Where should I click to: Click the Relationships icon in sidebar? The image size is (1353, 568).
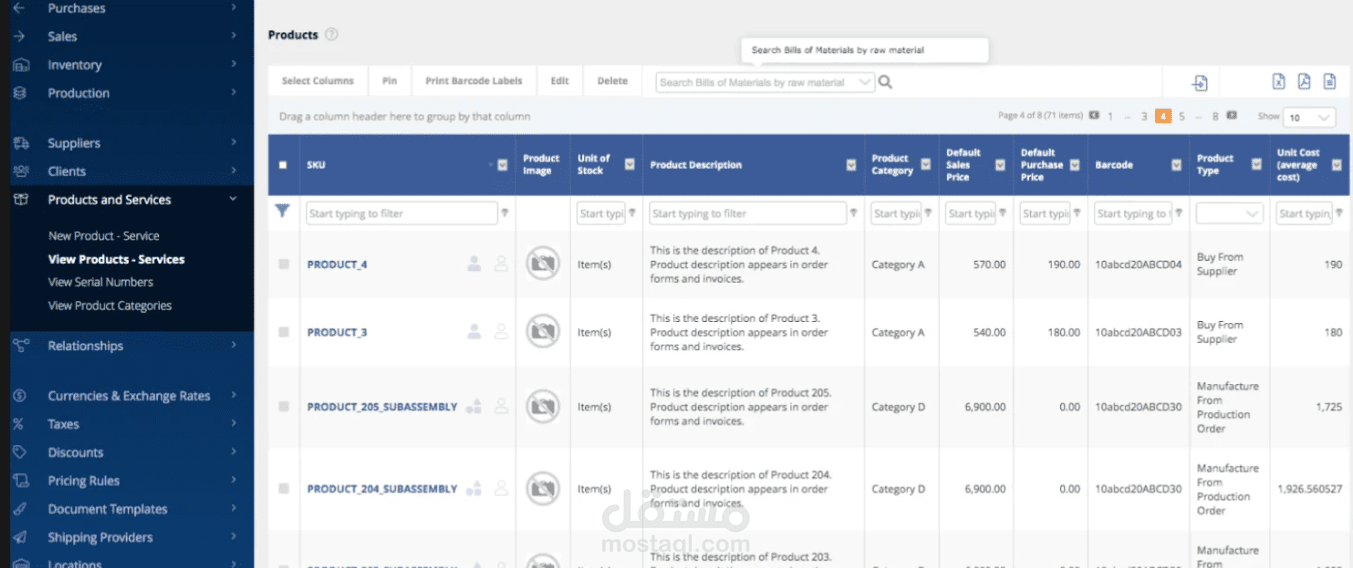[x=20, y=345]
